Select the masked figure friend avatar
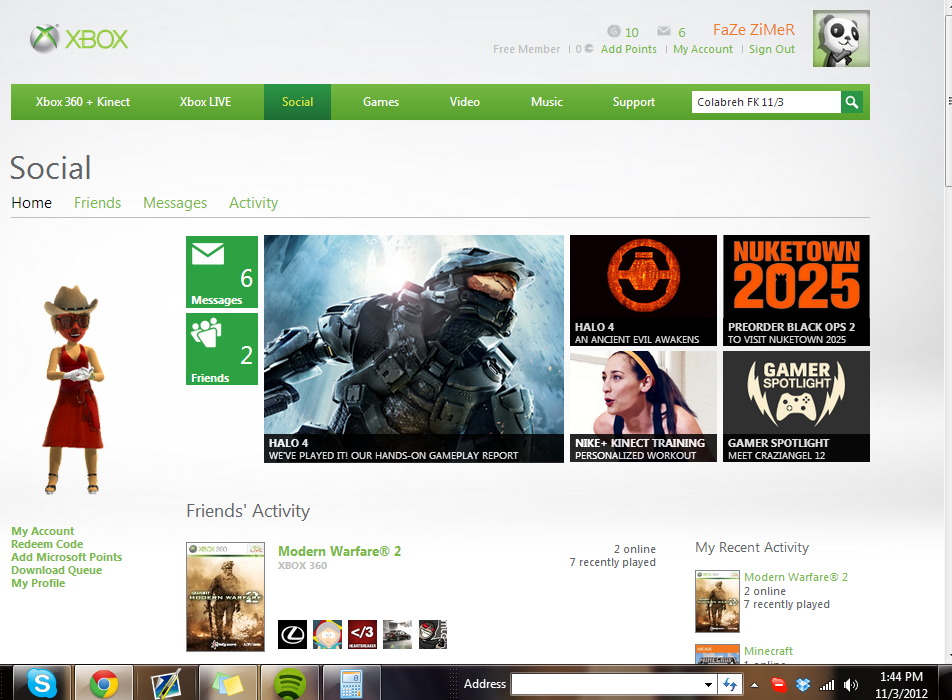 (x=433, y=634)
